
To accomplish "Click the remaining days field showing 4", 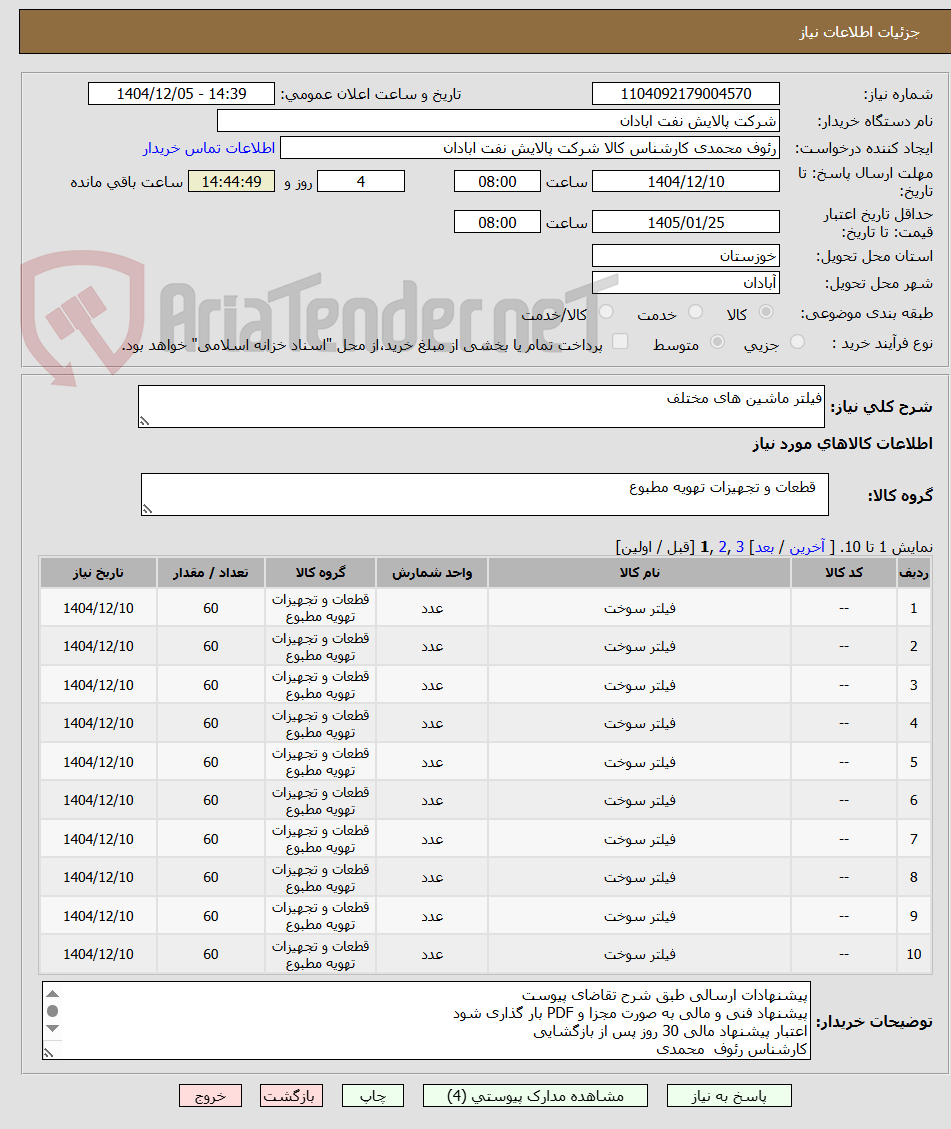I will coord(361,181).
